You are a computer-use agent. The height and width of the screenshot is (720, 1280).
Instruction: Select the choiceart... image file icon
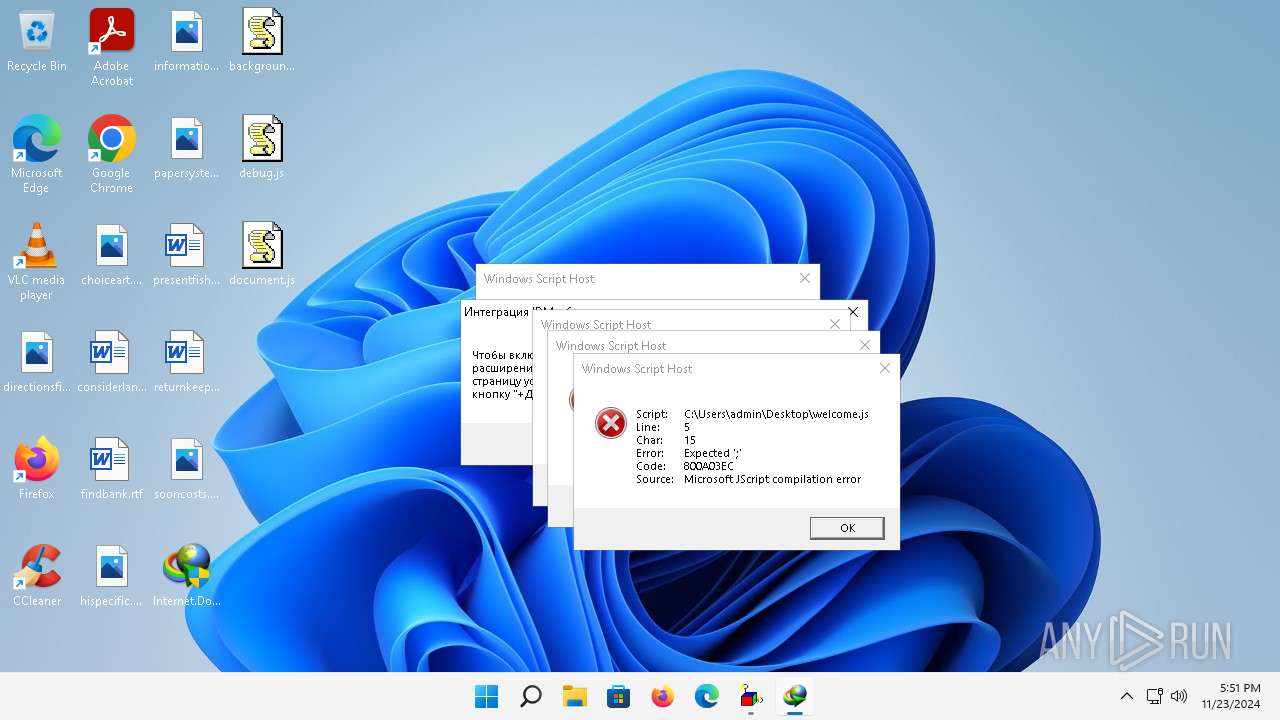pos(112,255)
